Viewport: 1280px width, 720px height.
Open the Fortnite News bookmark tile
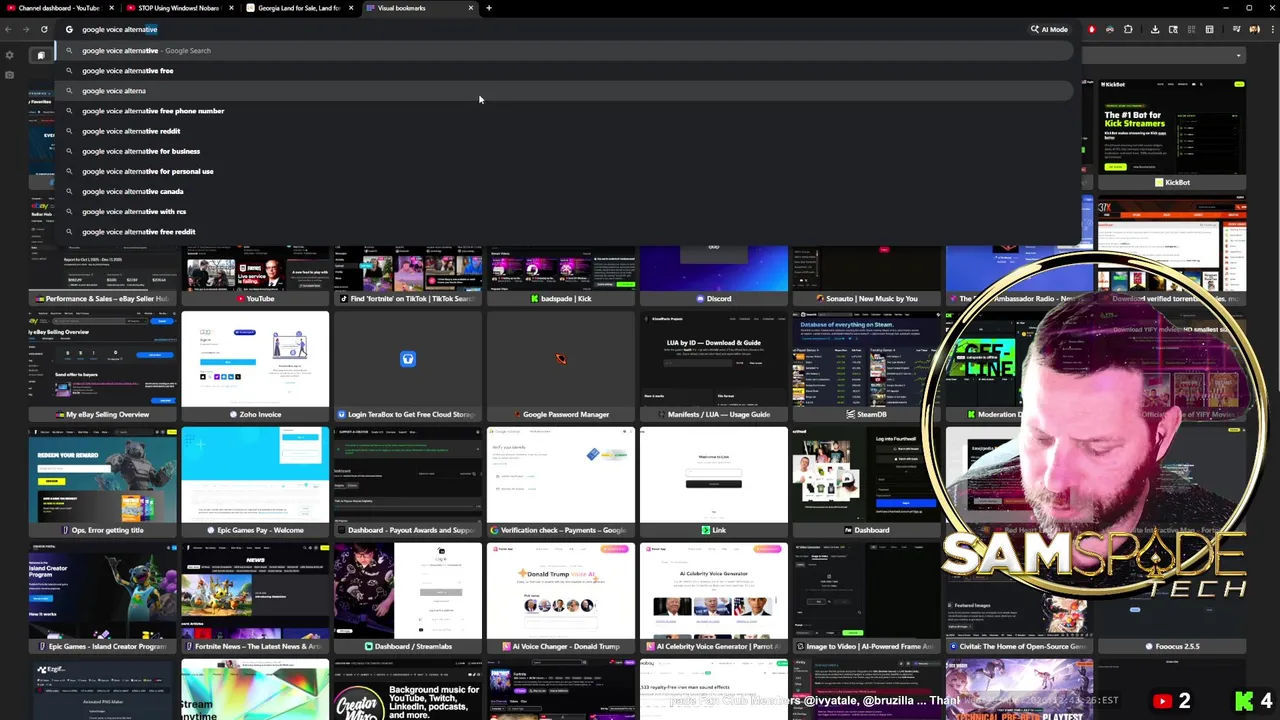(x=255, y=598)
